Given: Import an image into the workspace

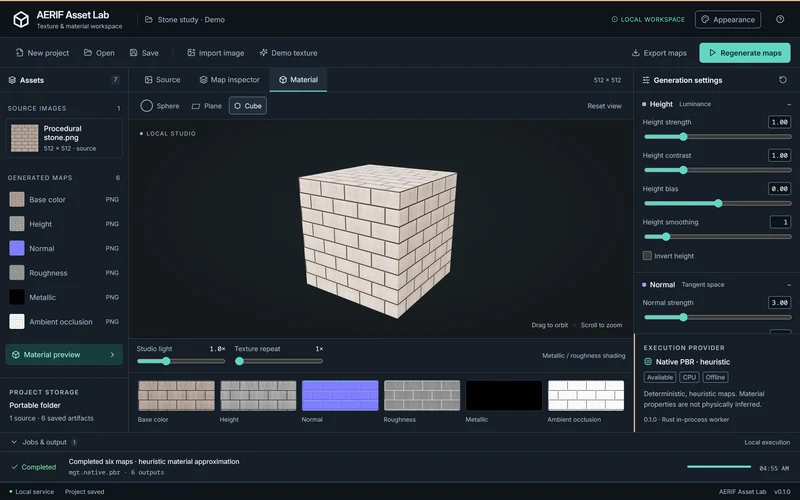Looking at the screenshot, I should pyautogui.click(x=215, y=53).
